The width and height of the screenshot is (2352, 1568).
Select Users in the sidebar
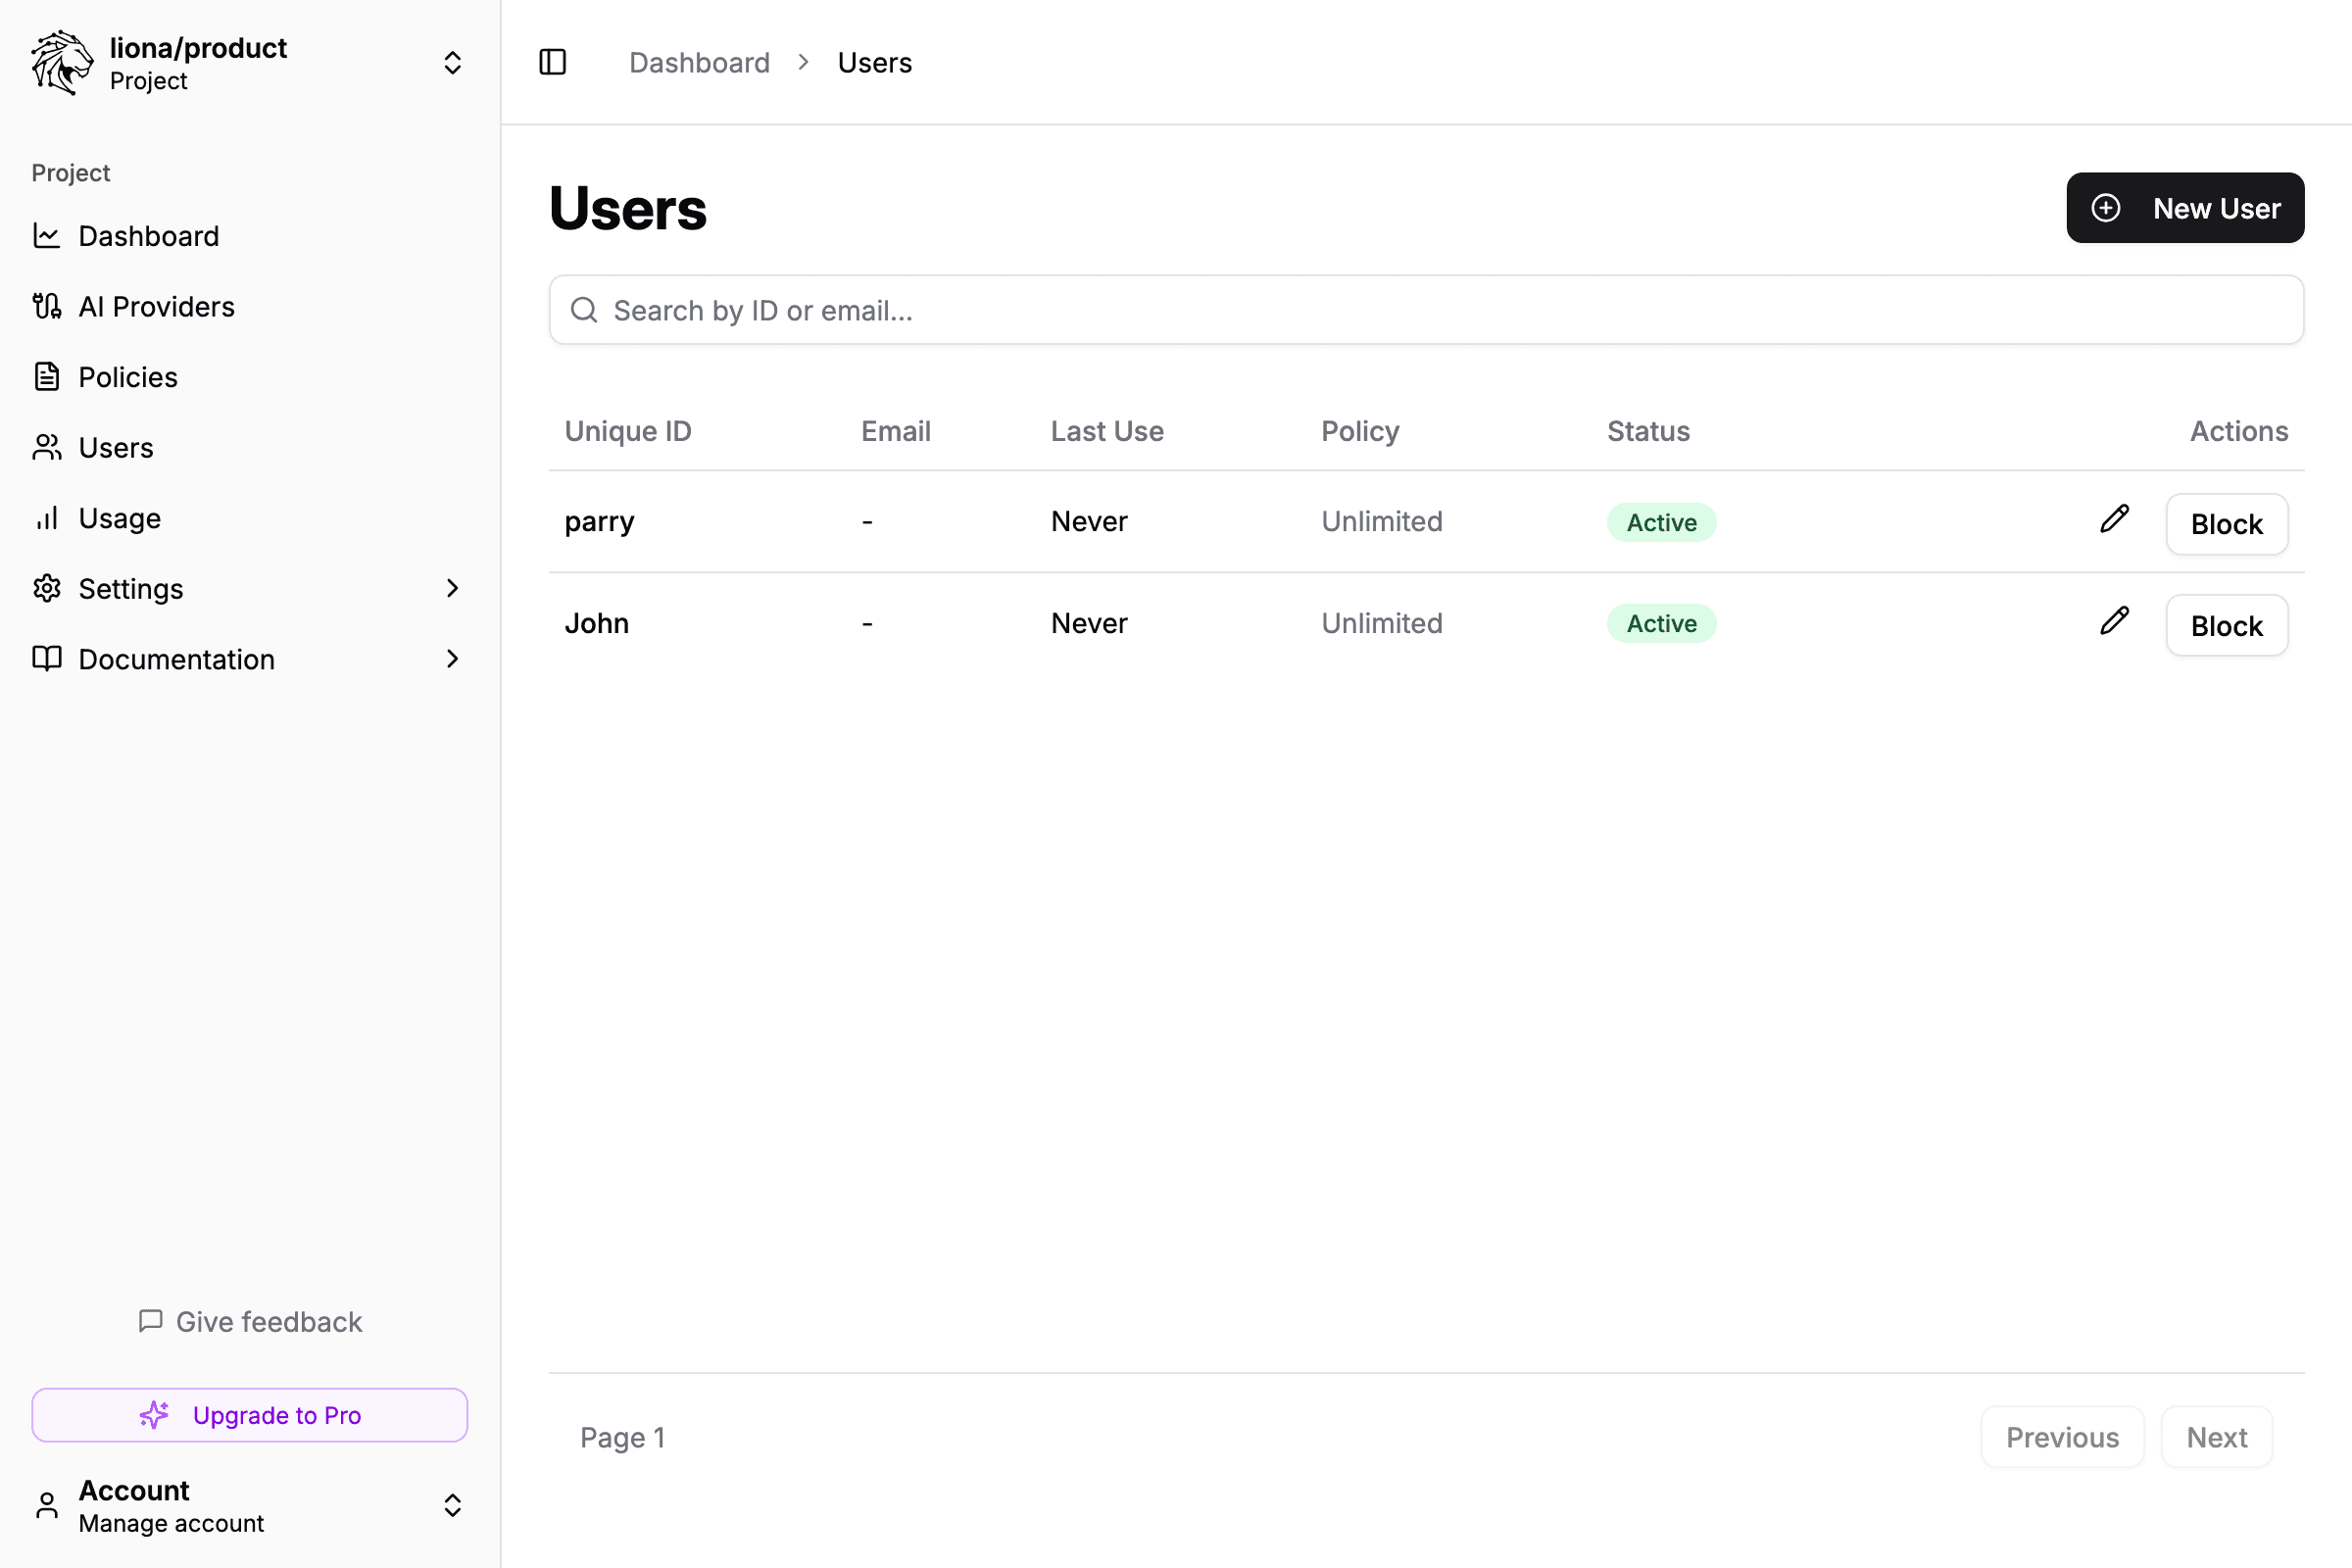(250, 447)
